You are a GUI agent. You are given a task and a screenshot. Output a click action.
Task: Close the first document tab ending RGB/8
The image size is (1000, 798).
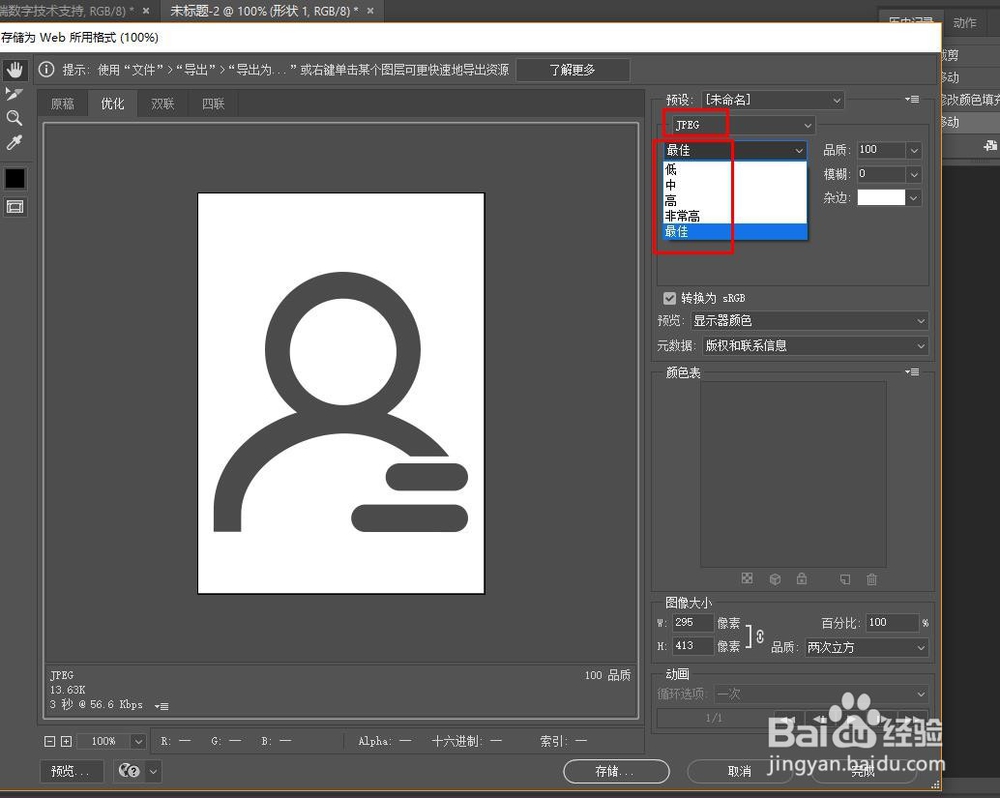[146, 11]
